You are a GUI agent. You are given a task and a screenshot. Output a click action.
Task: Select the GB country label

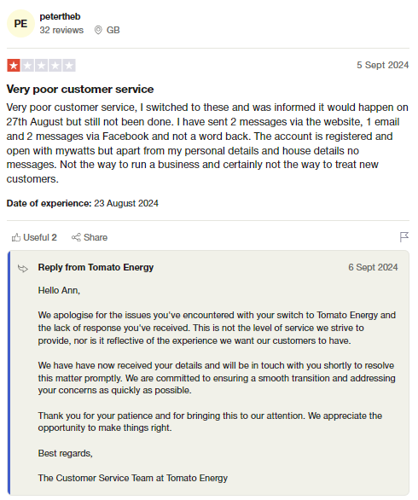pyautogui.click(x=113, y=30)
